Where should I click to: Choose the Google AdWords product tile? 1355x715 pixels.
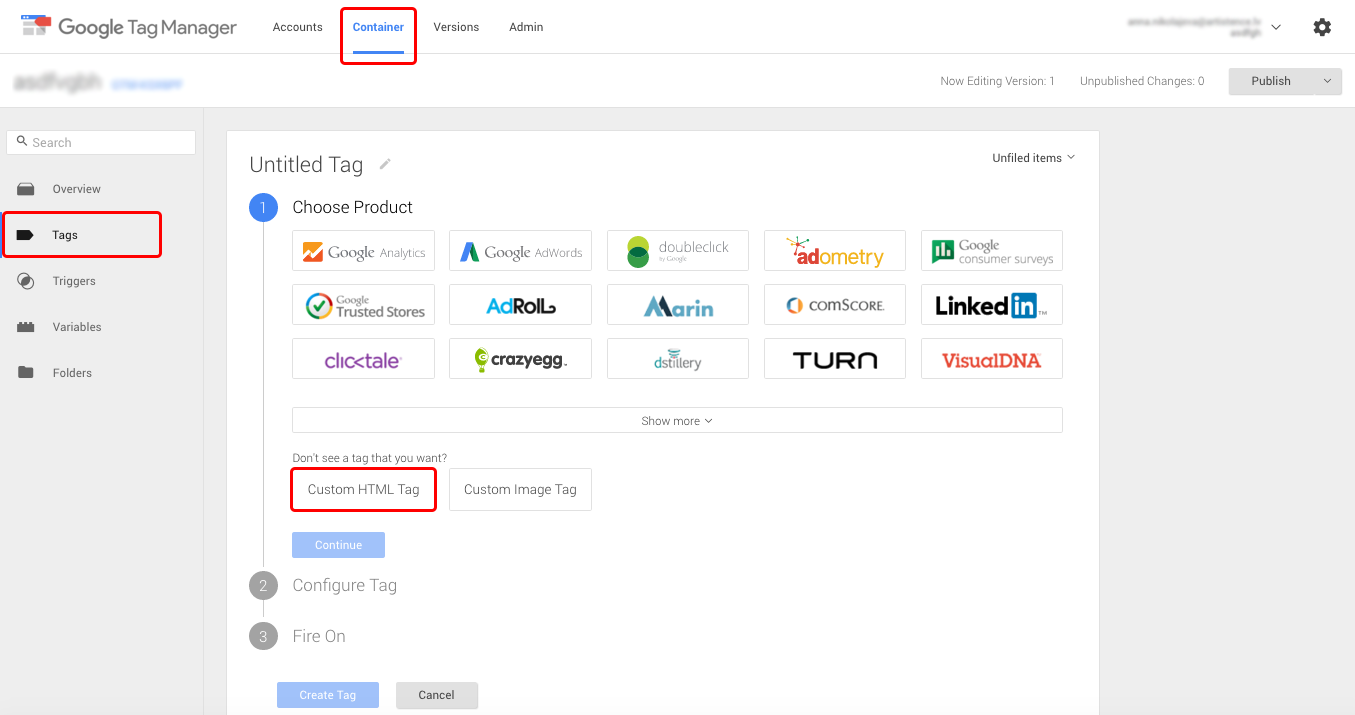(520, 251)
